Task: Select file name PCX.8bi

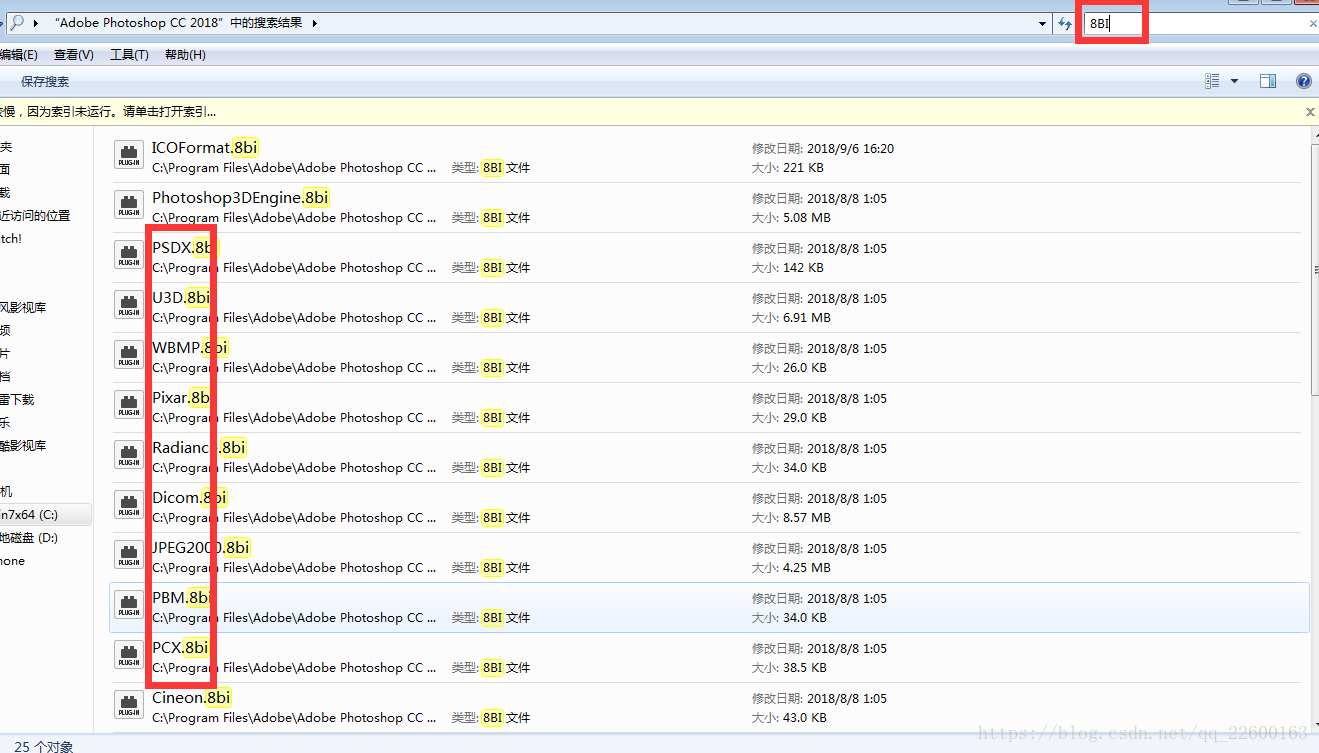Action: click(x=180, y=648)
